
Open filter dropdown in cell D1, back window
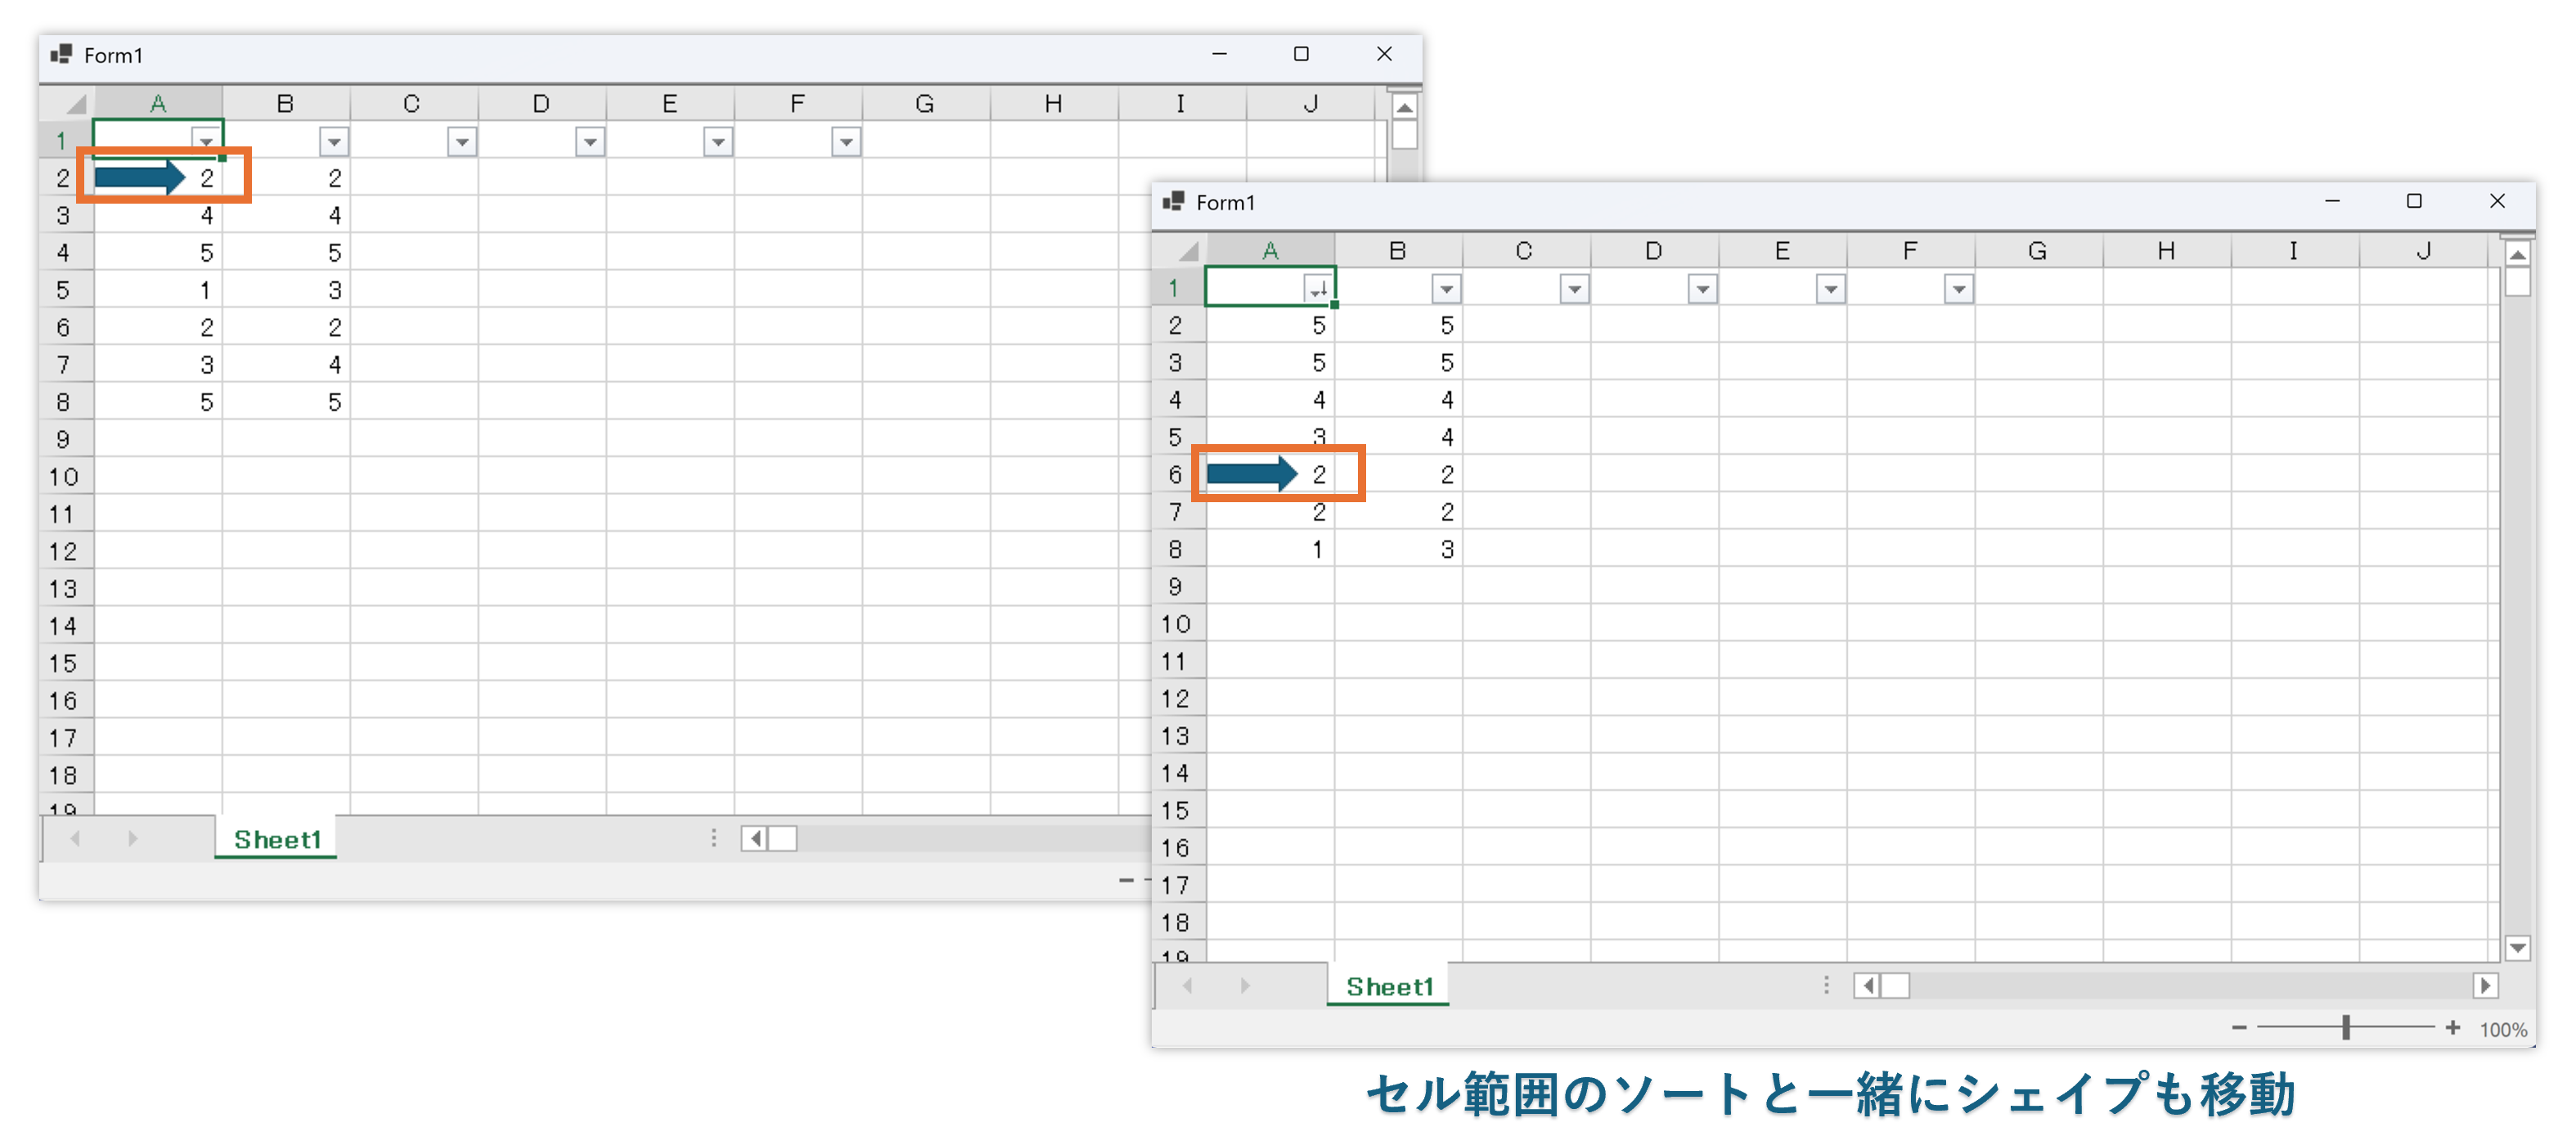click(x=590, y=142)
